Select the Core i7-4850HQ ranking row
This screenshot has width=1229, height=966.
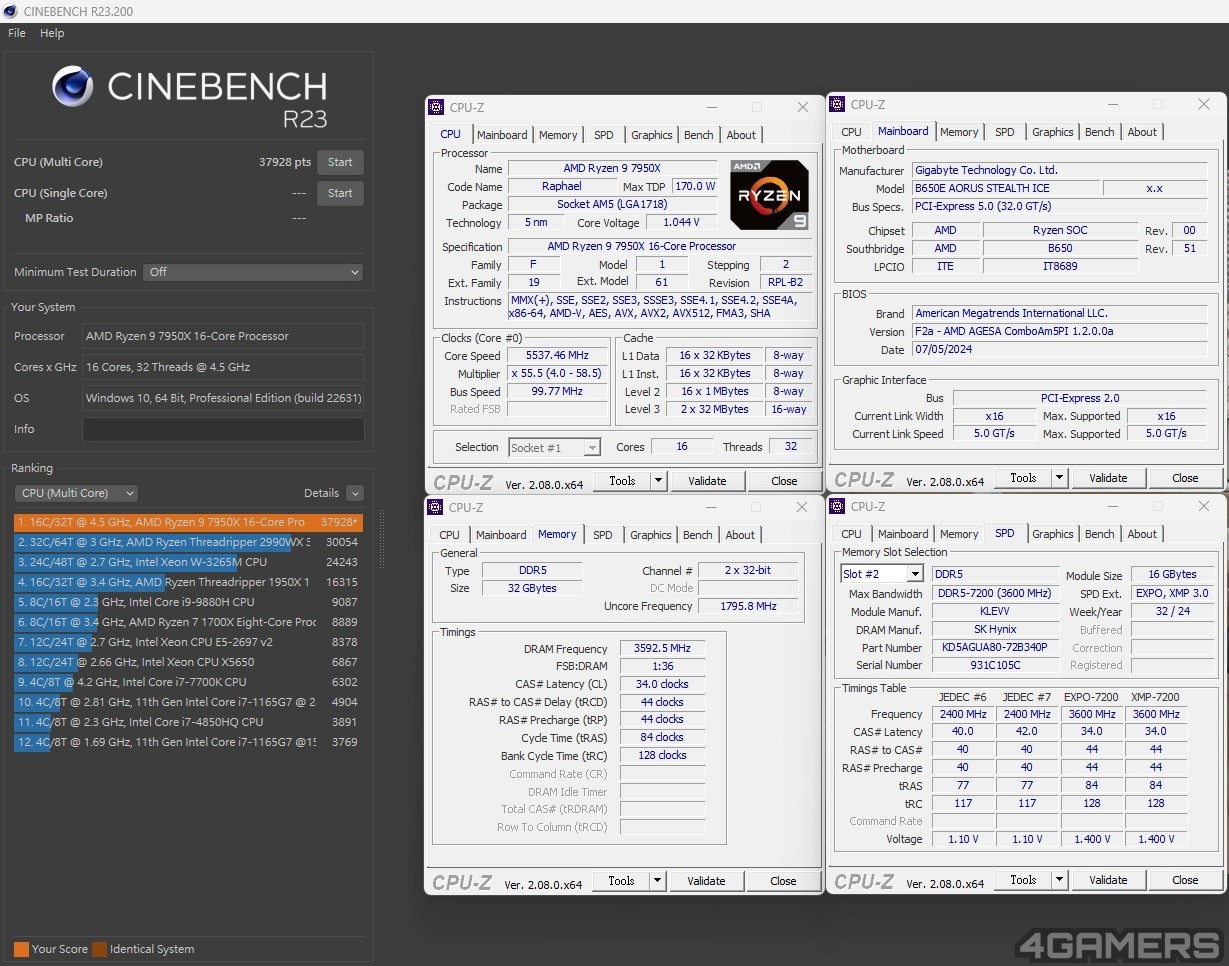(188, 722)
